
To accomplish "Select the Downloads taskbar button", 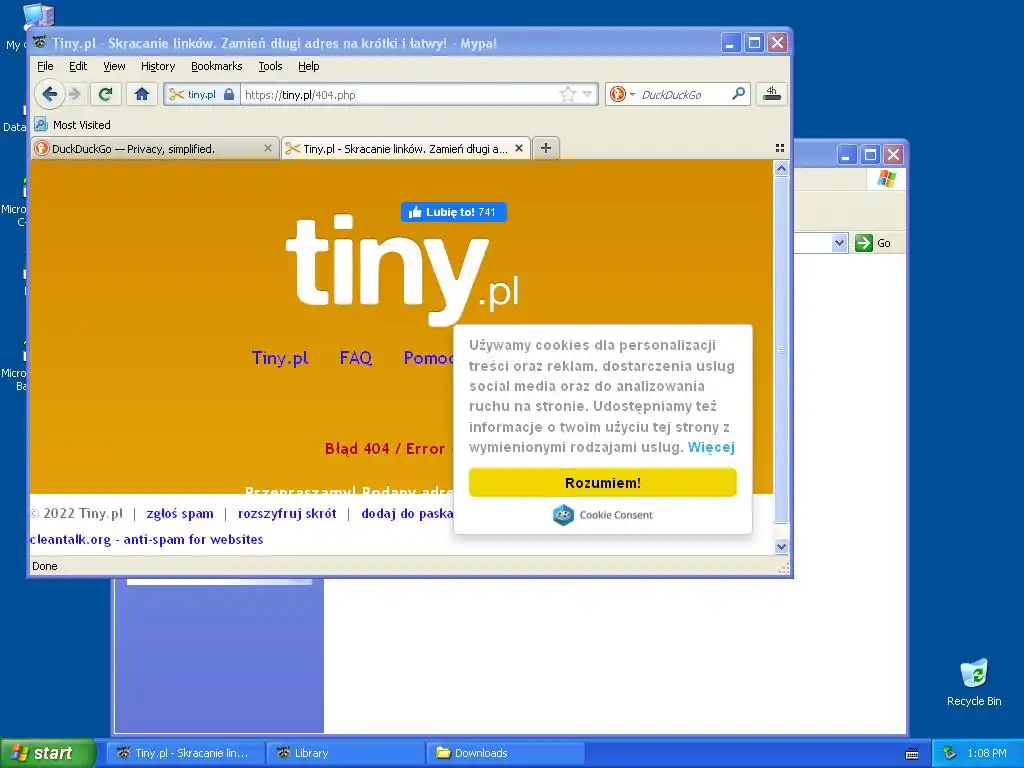I will (x=505, y=753).
